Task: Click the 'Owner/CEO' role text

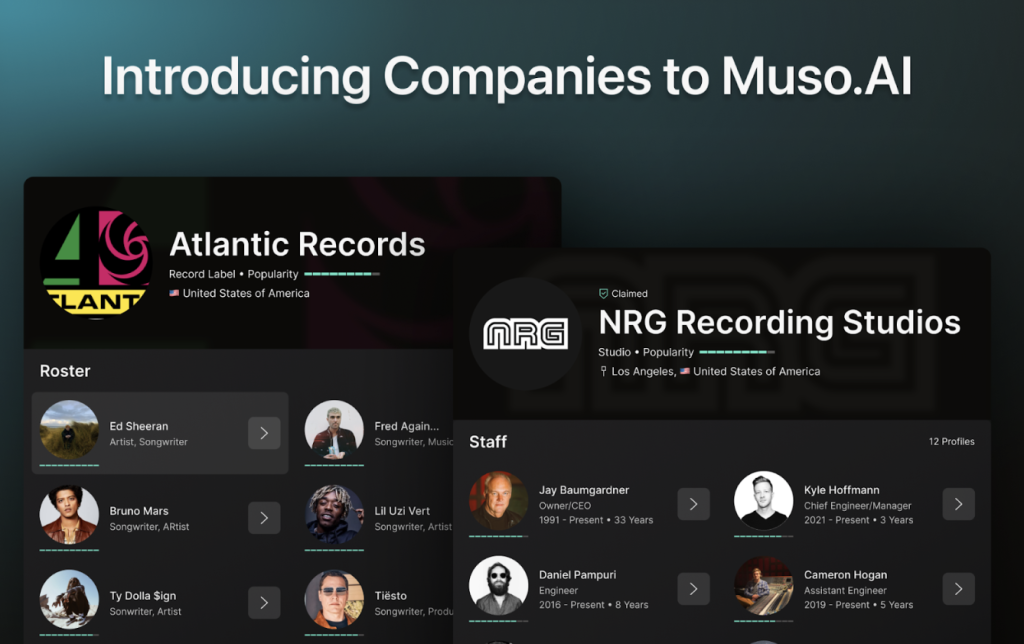Action: point(565,506)
